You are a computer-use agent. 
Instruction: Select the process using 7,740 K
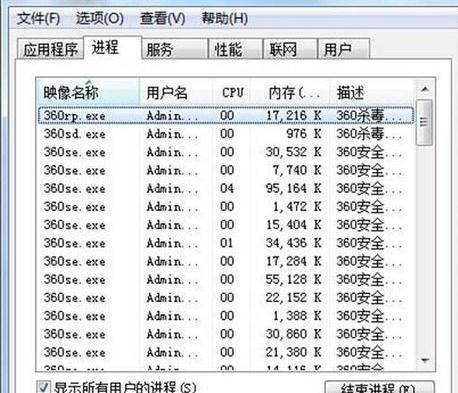(x=226, y=170)
